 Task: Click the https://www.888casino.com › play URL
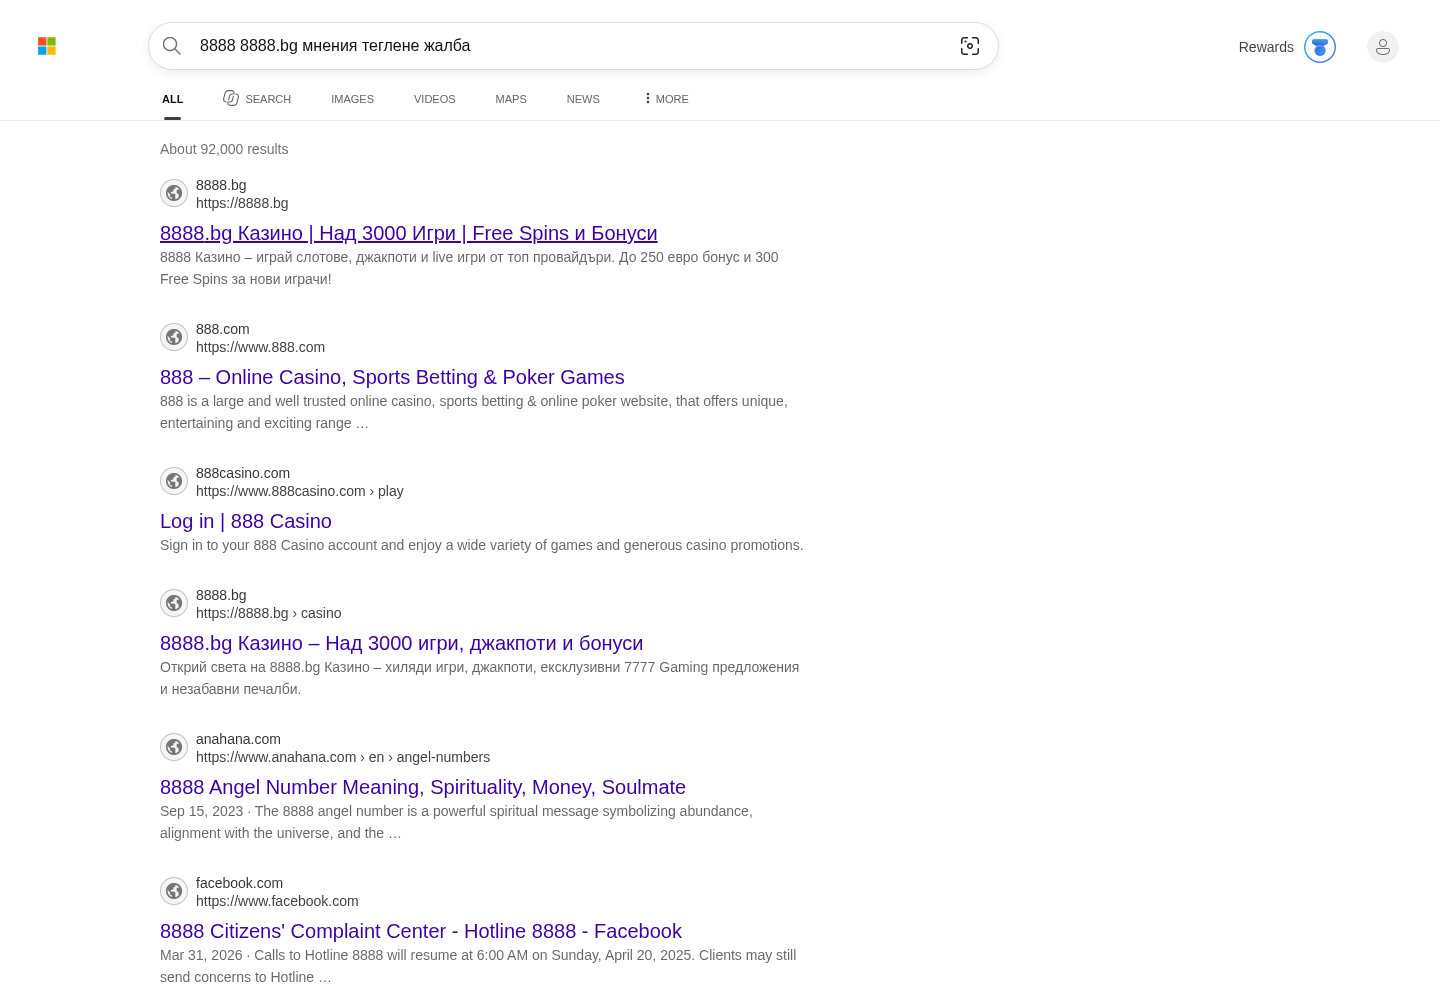[300, 491]
